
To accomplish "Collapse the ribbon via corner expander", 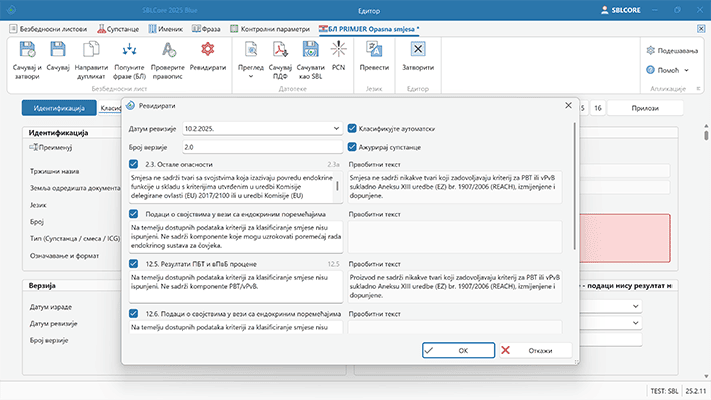I will (x=698, y=88).
